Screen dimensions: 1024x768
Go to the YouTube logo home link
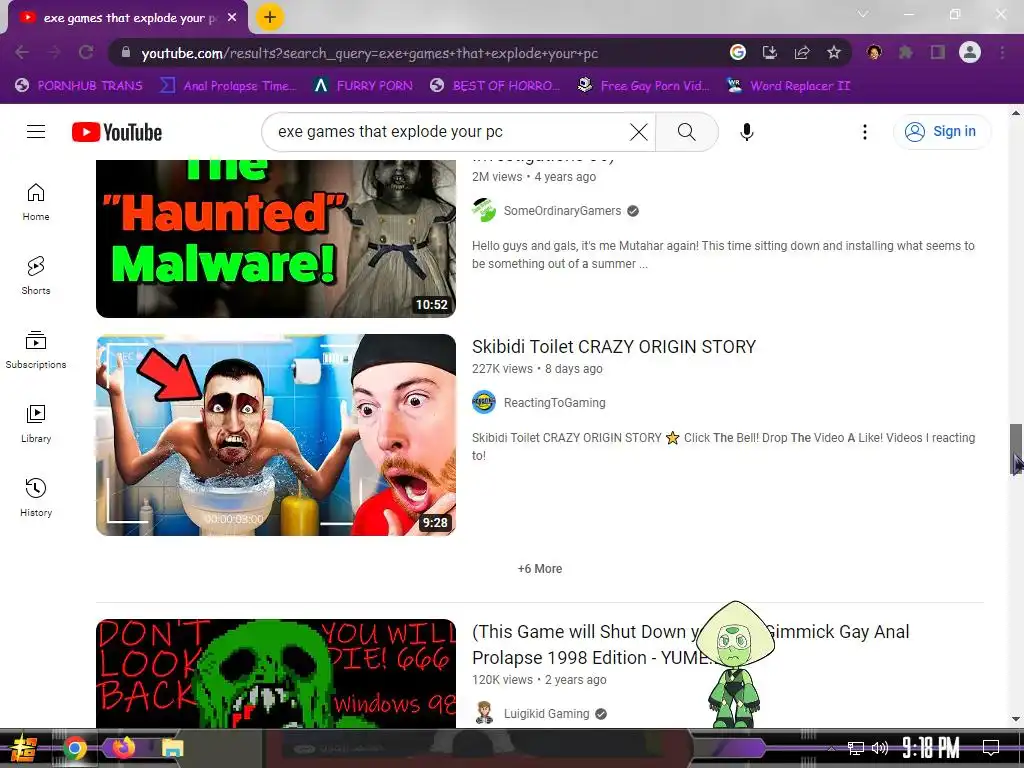pyautogui.click(x=117, y=132)
